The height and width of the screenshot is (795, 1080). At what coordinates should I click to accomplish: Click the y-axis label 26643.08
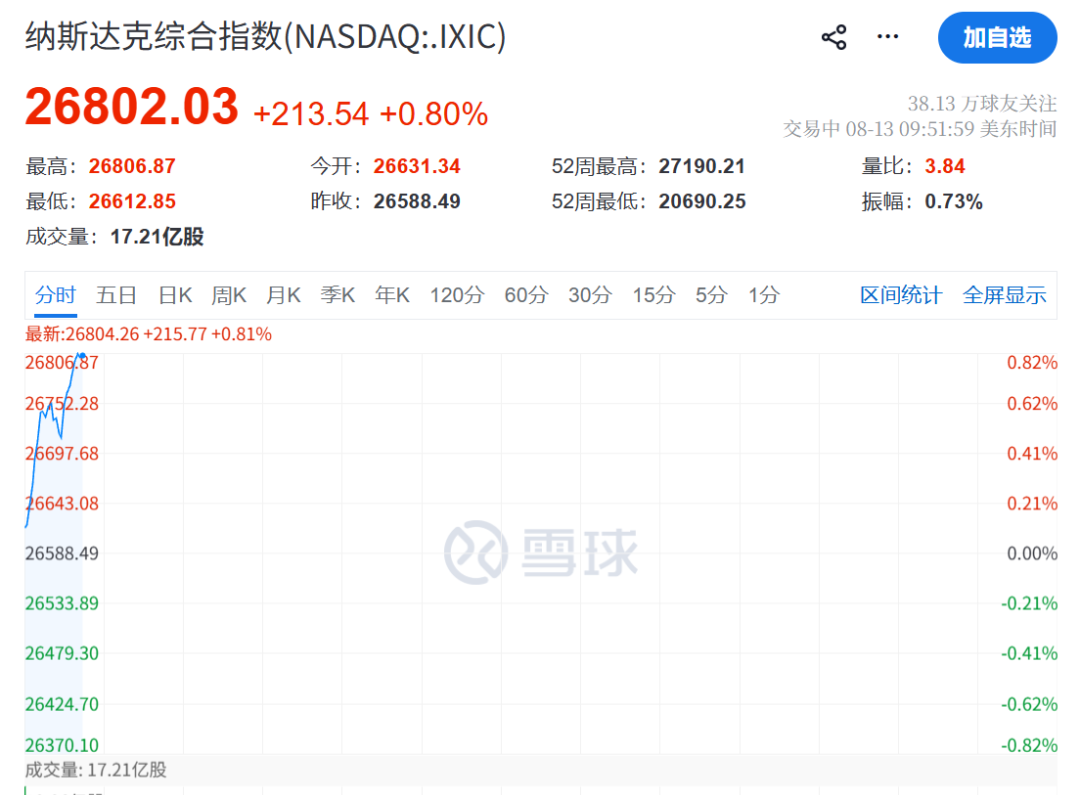click(62, 504)
